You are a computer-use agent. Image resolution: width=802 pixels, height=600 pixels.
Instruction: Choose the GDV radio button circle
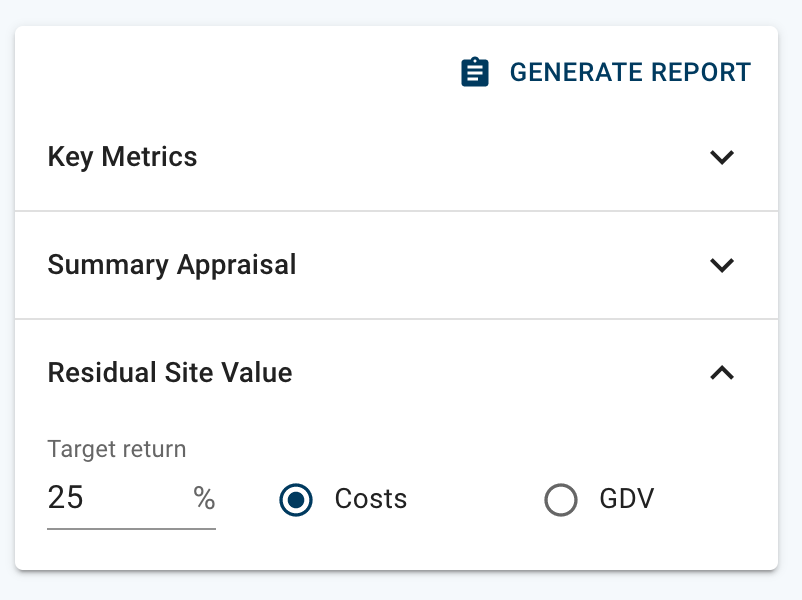pyautogui.click(x=561, y=499)
